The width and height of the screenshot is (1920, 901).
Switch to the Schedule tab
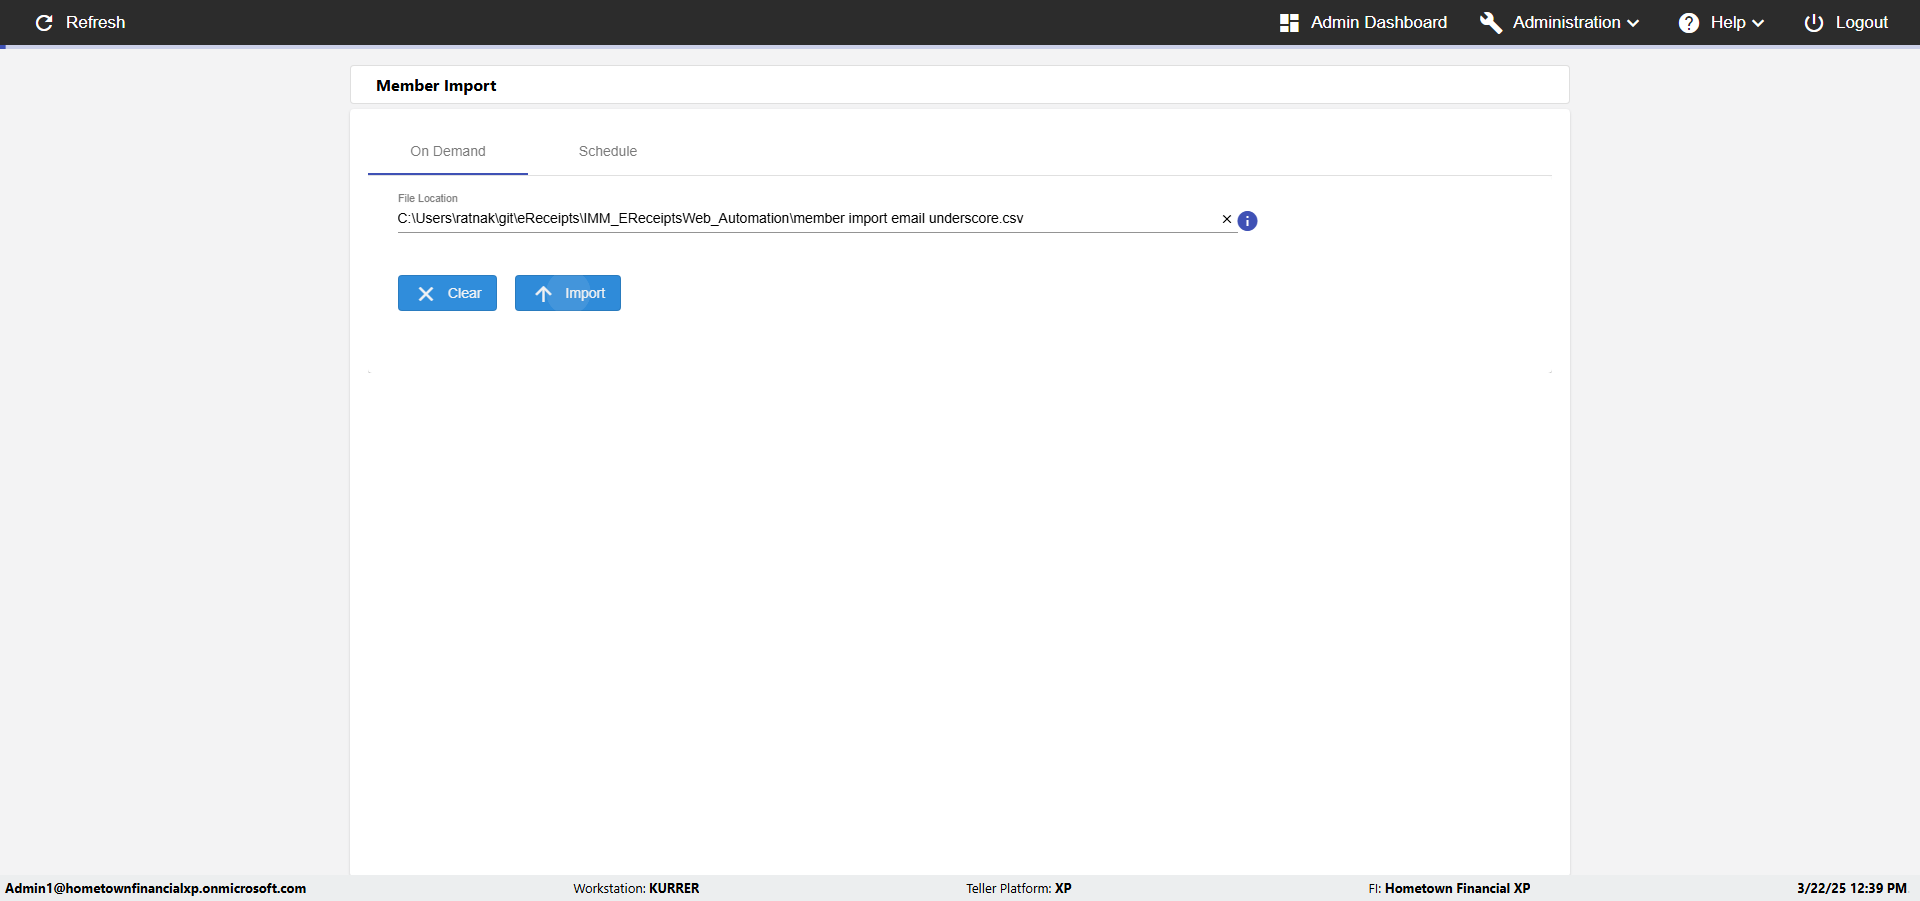pos(608,151)
